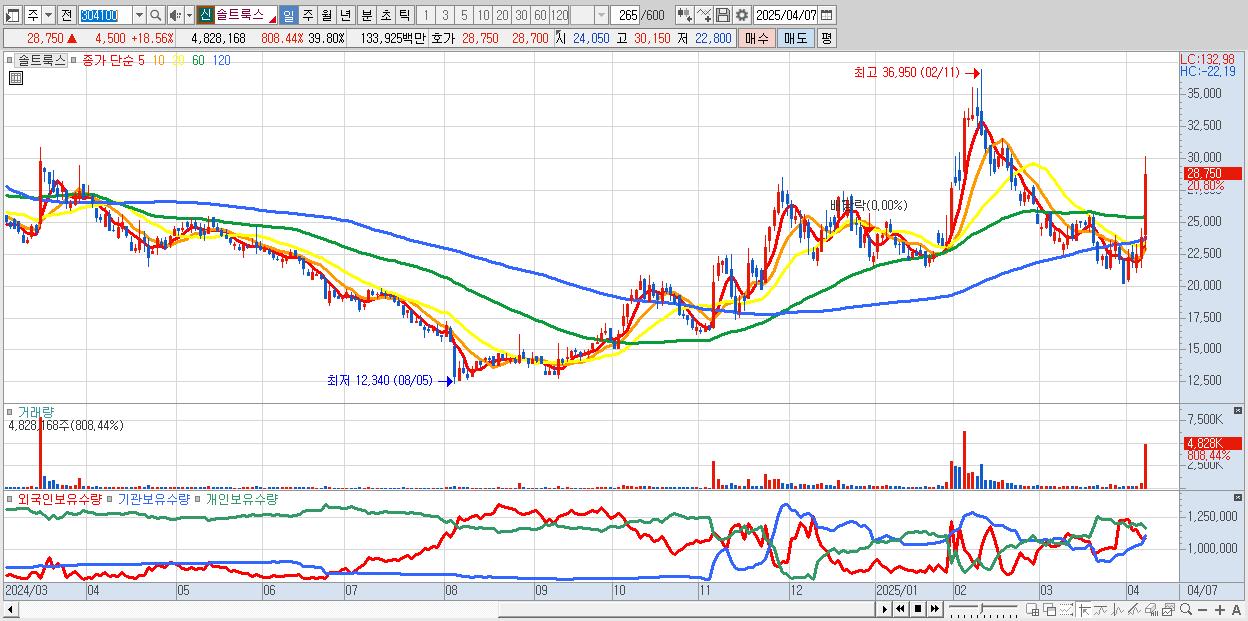The width and height of the screenshot is (1248, 621).
Task: Select the 1 interval button
Action: (x=425, y=15)
